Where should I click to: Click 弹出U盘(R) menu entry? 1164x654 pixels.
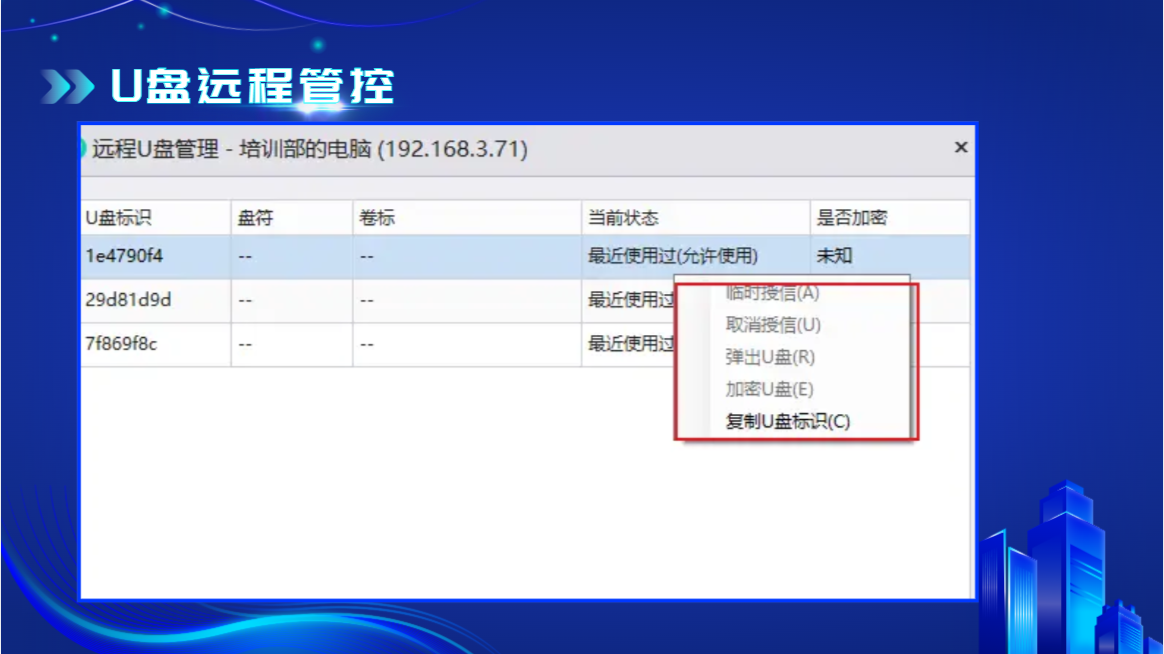point(770,357)
